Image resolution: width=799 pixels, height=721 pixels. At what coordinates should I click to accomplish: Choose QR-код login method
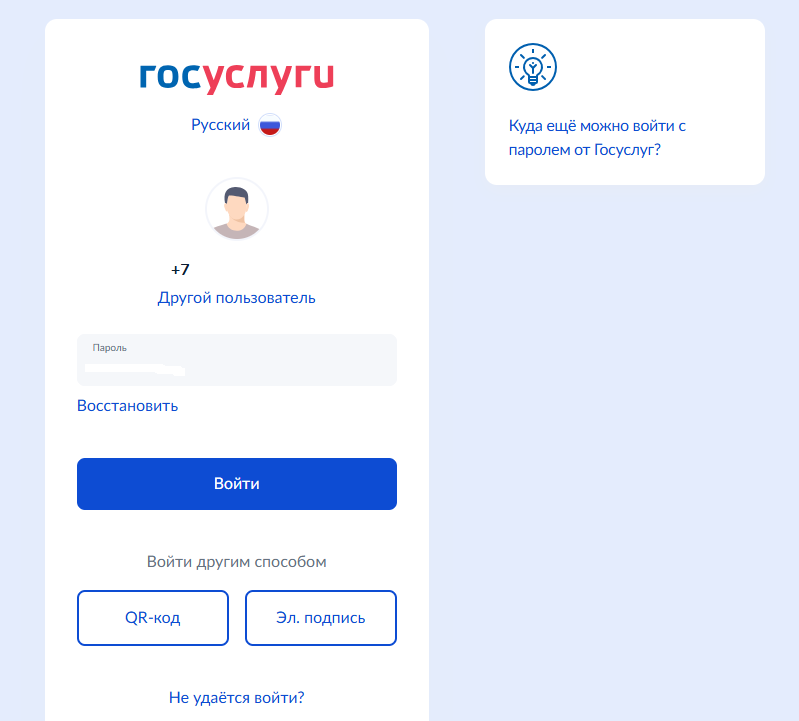point(153,618)
